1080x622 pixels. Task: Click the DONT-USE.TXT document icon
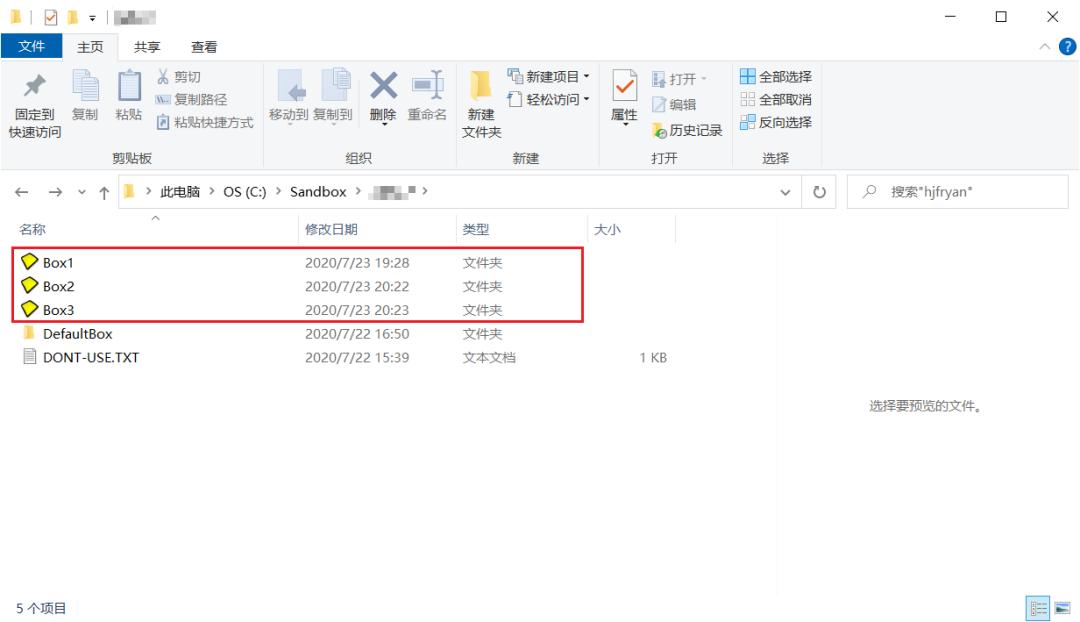point(29,356)
